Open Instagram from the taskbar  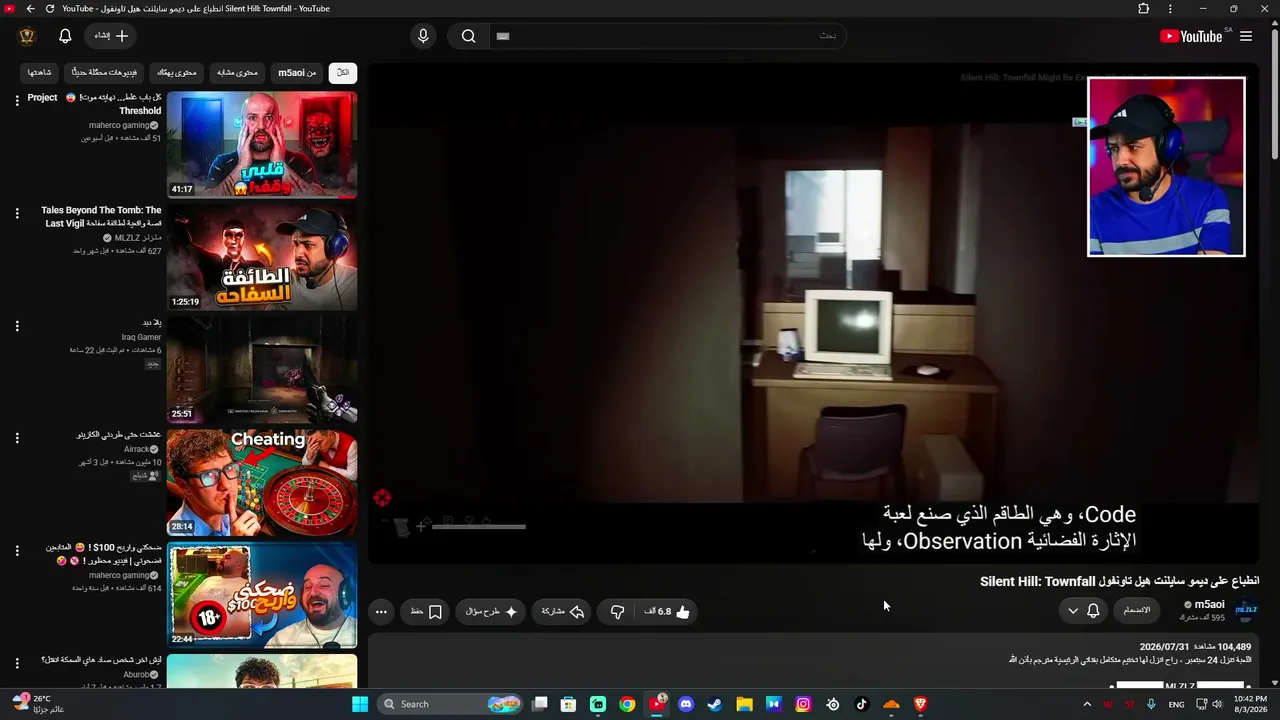coord(803,704)
